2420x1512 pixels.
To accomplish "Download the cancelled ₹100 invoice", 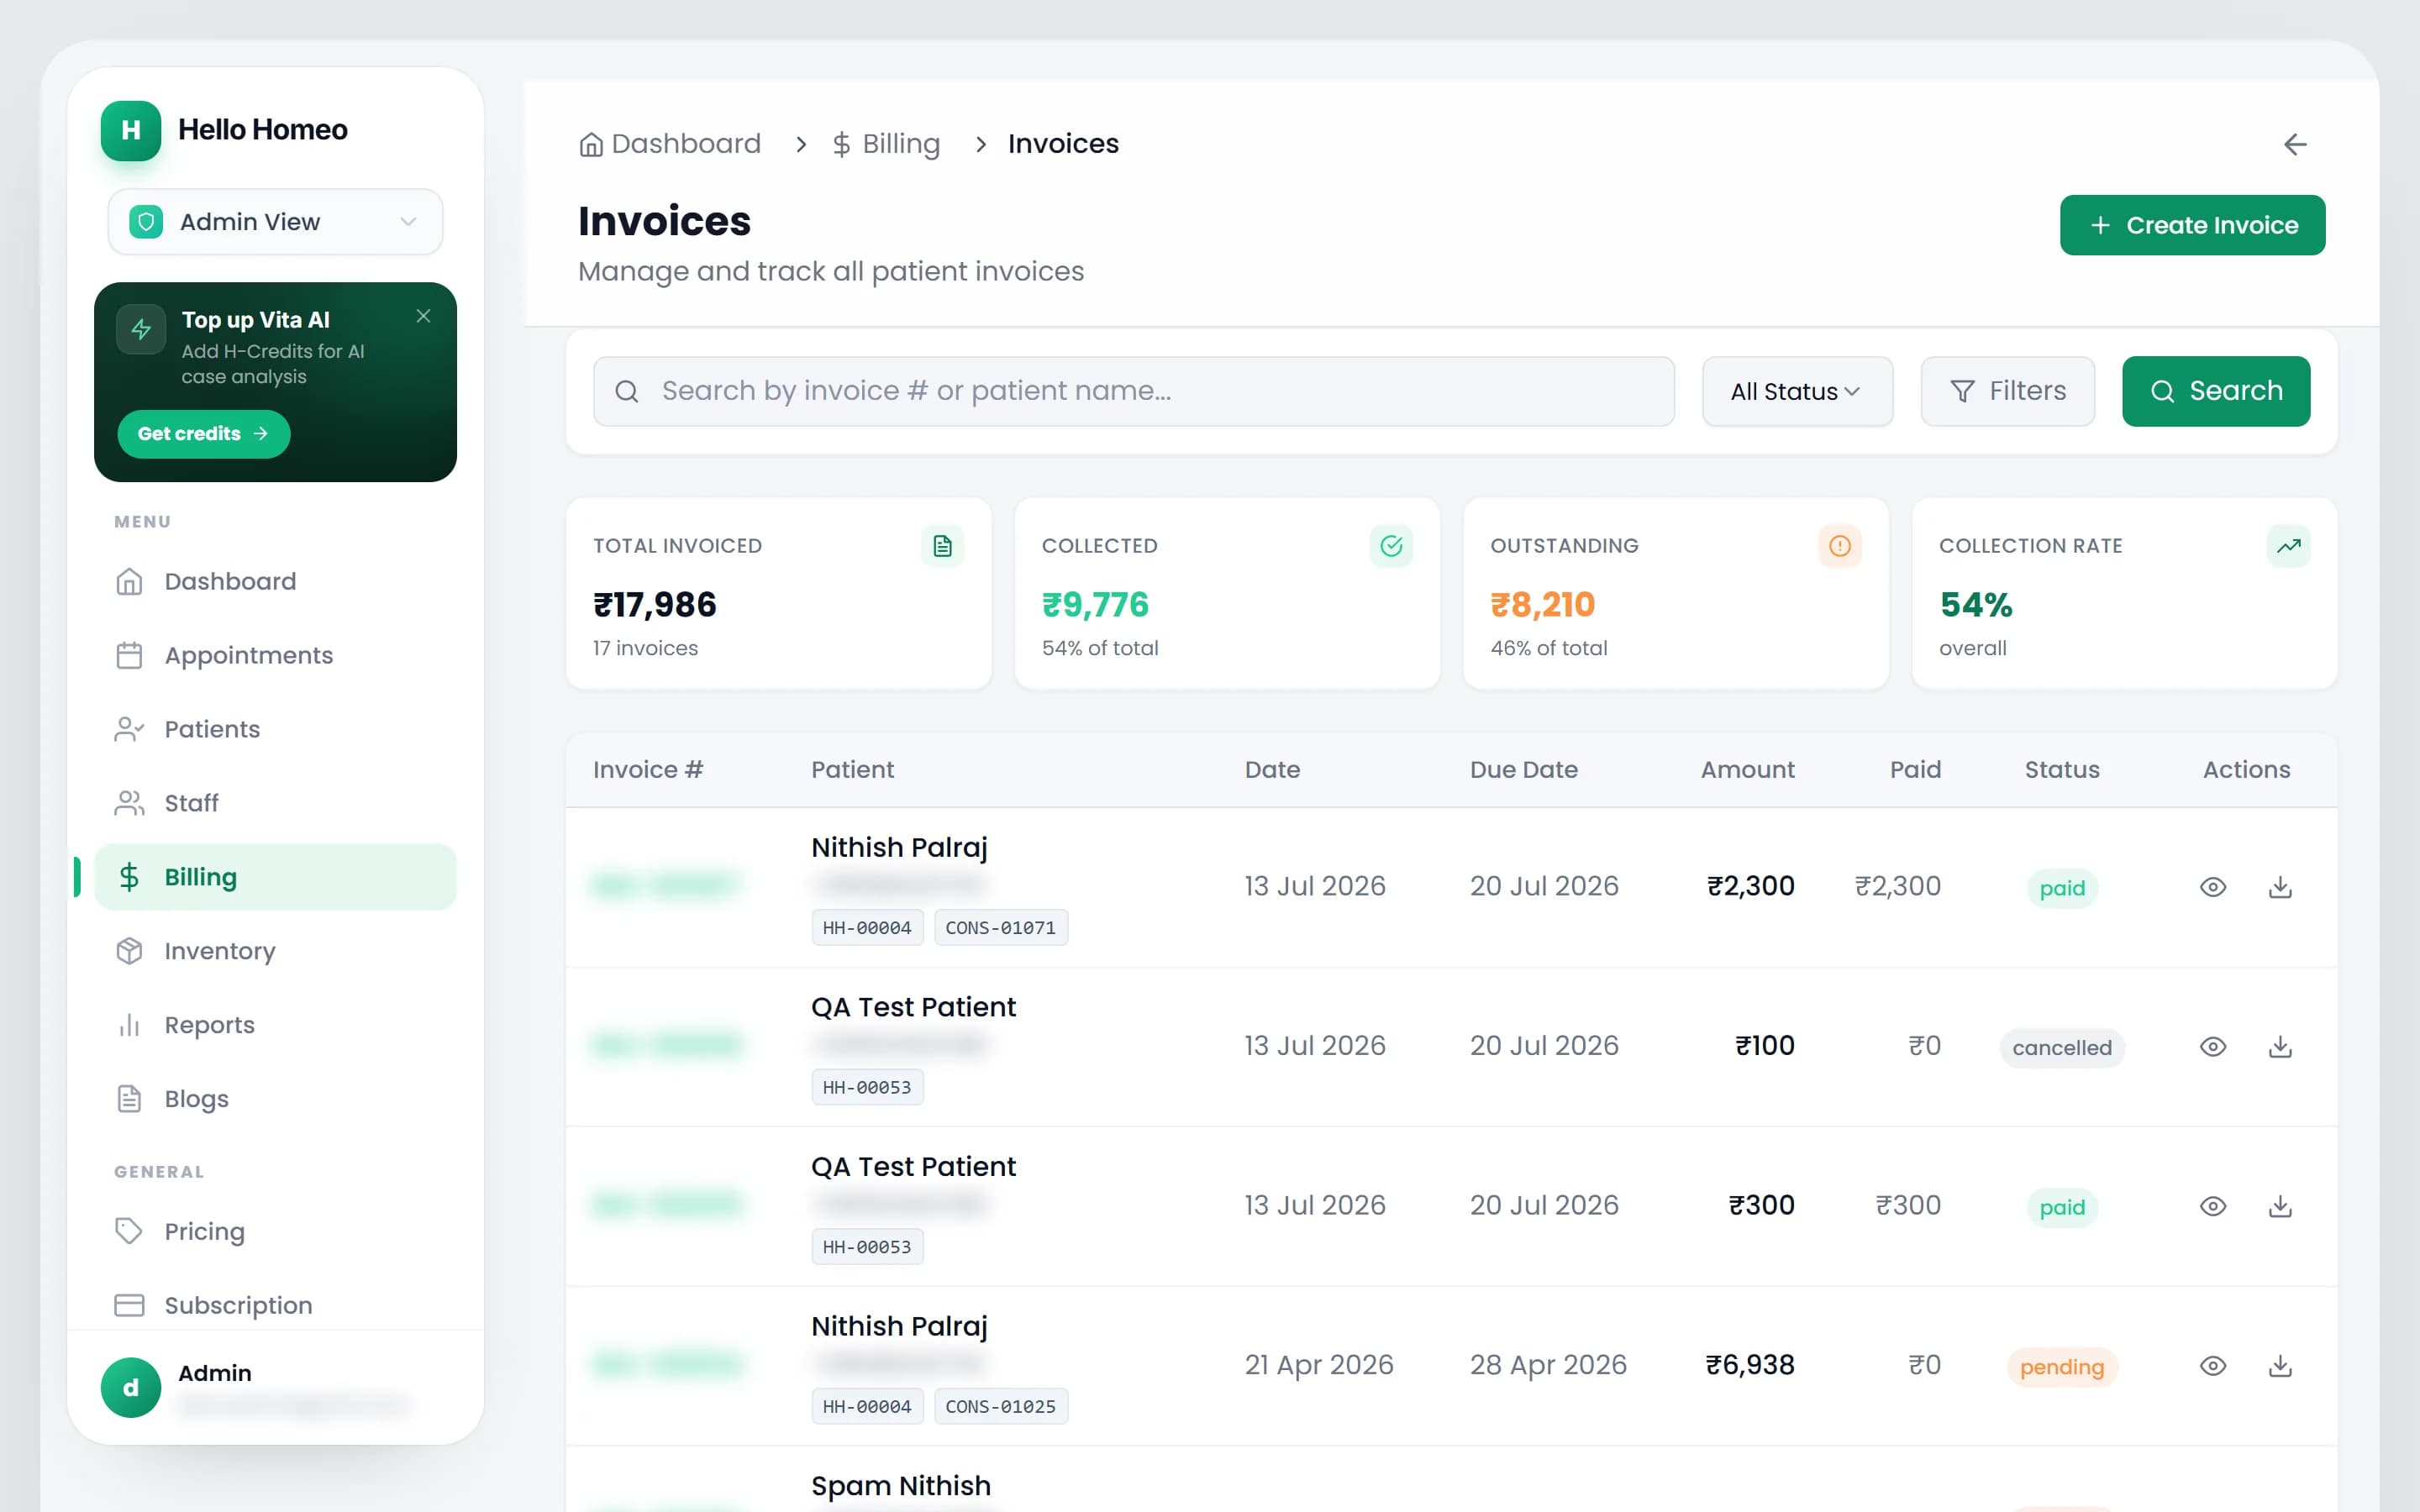I will (x=2280, y=1047).
